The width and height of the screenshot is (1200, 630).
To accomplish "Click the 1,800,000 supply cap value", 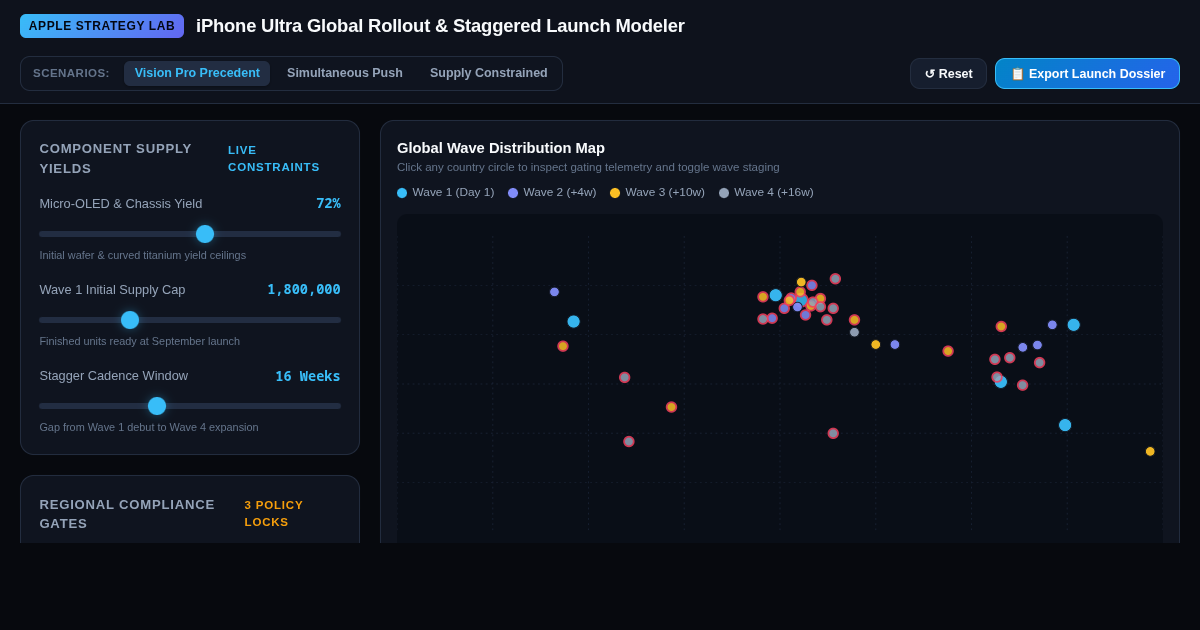I will point(304,289).
